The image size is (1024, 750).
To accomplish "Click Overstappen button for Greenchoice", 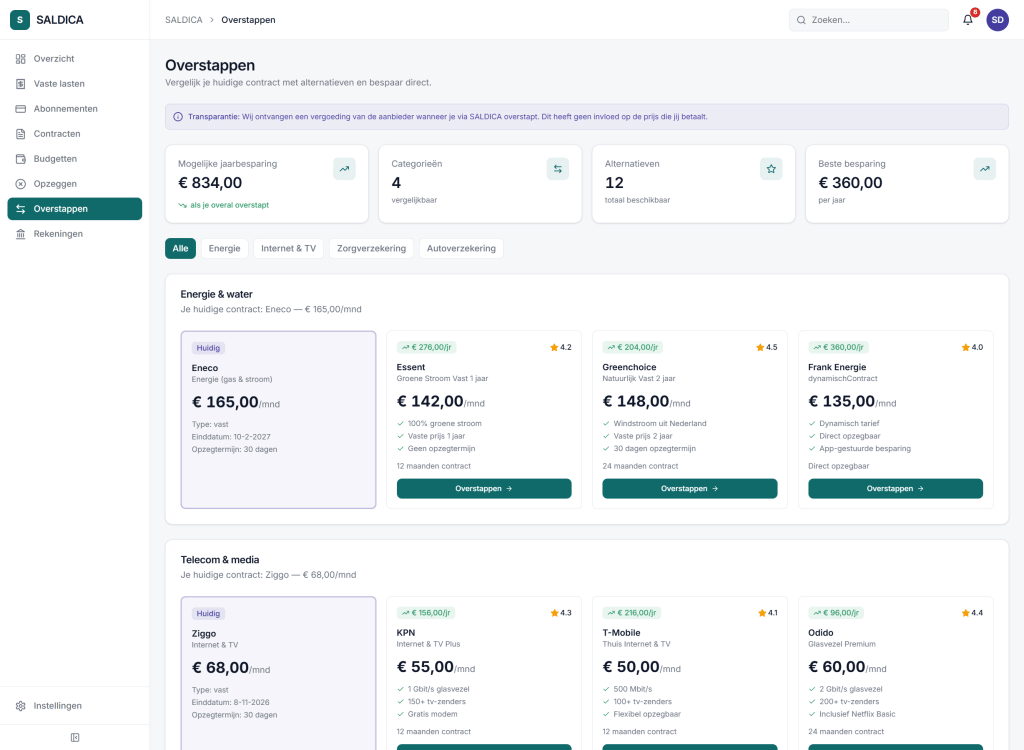I will click(x=690, y=489).
